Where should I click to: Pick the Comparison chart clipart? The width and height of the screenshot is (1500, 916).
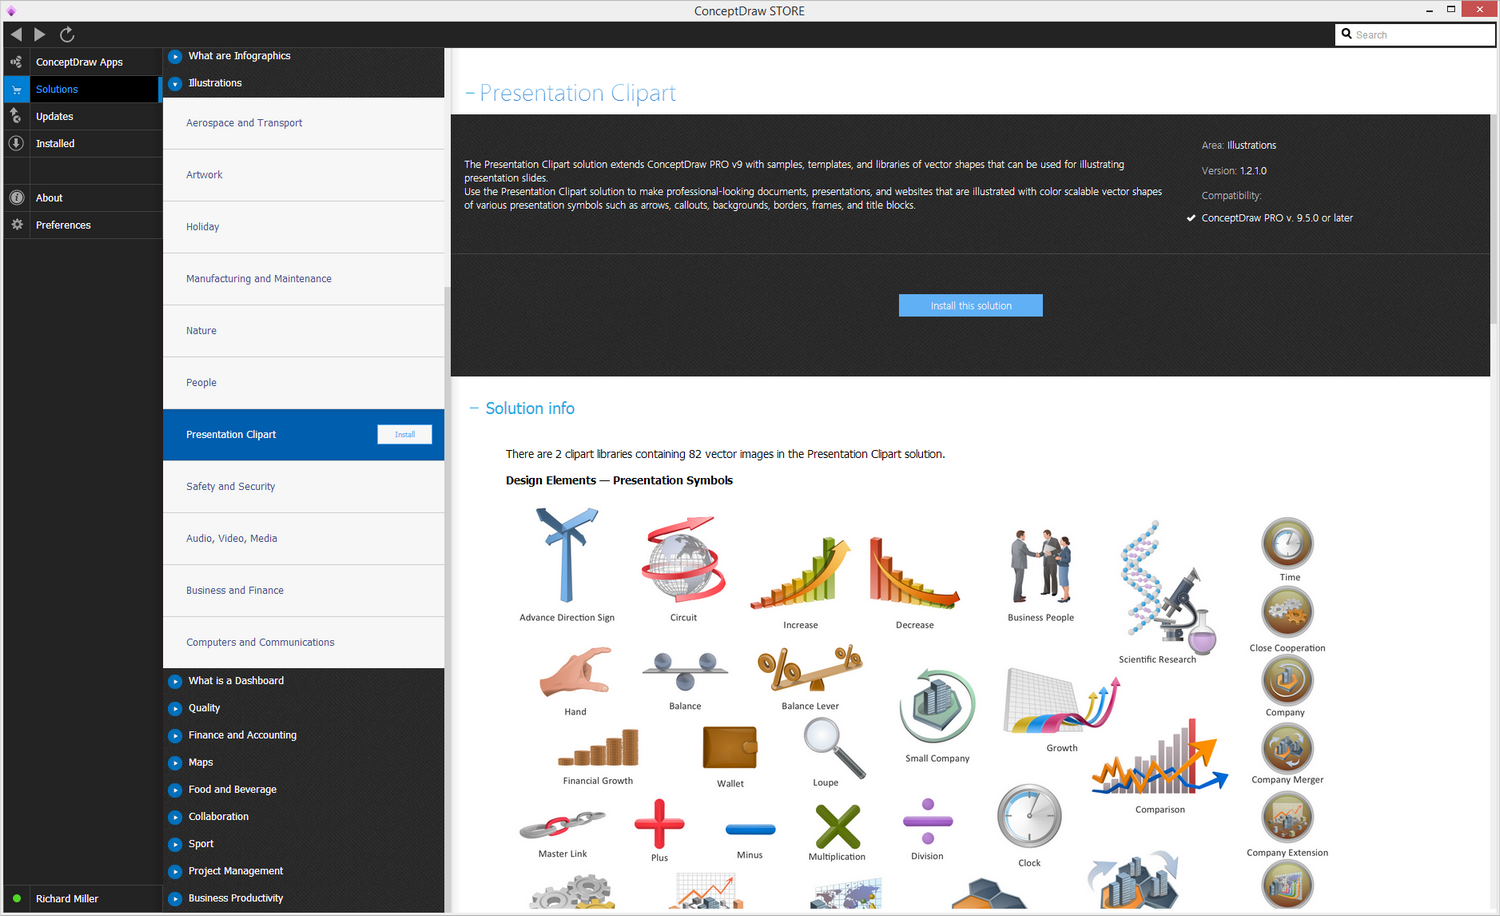tap(1160, 759)
